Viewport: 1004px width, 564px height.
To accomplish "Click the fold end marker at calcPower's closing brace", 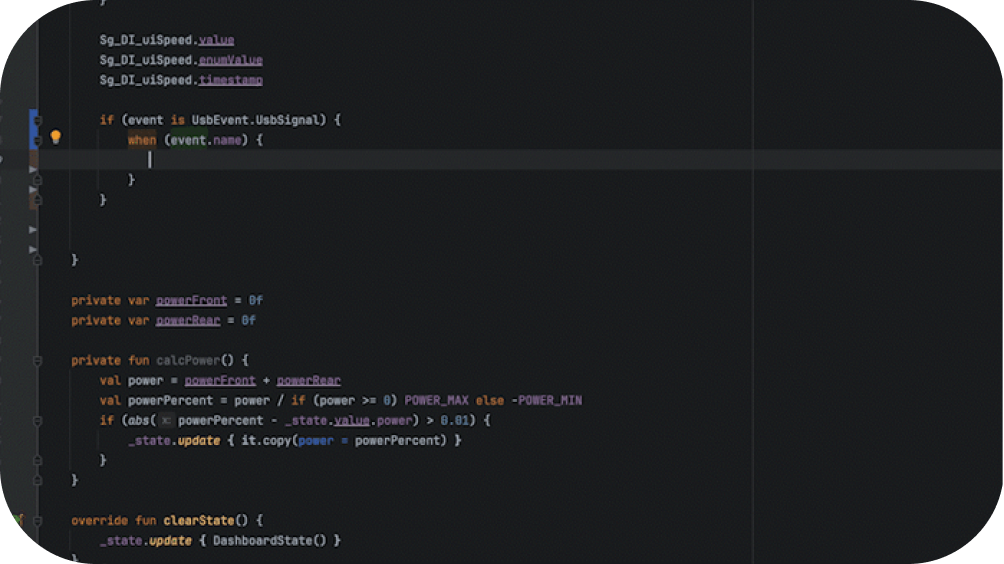I will [38, 480].
